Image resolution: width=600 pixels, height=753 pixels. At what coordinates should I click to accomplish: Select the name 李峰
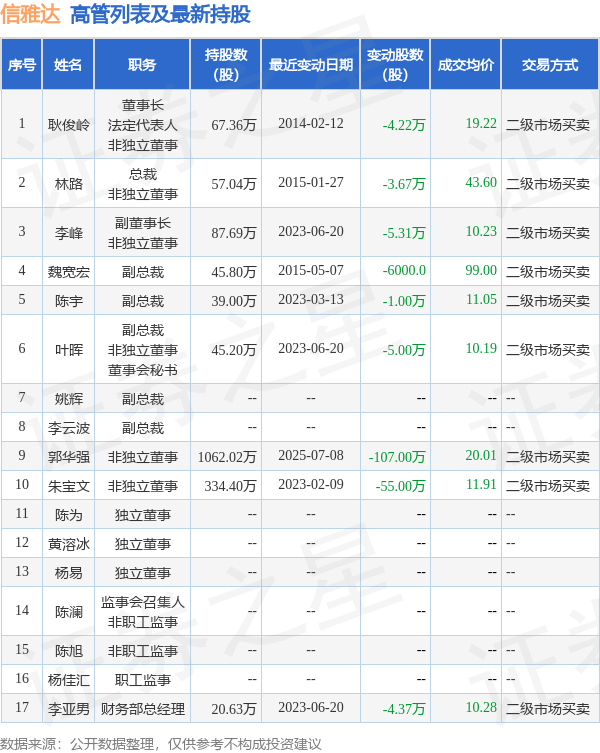pos(69,233)
